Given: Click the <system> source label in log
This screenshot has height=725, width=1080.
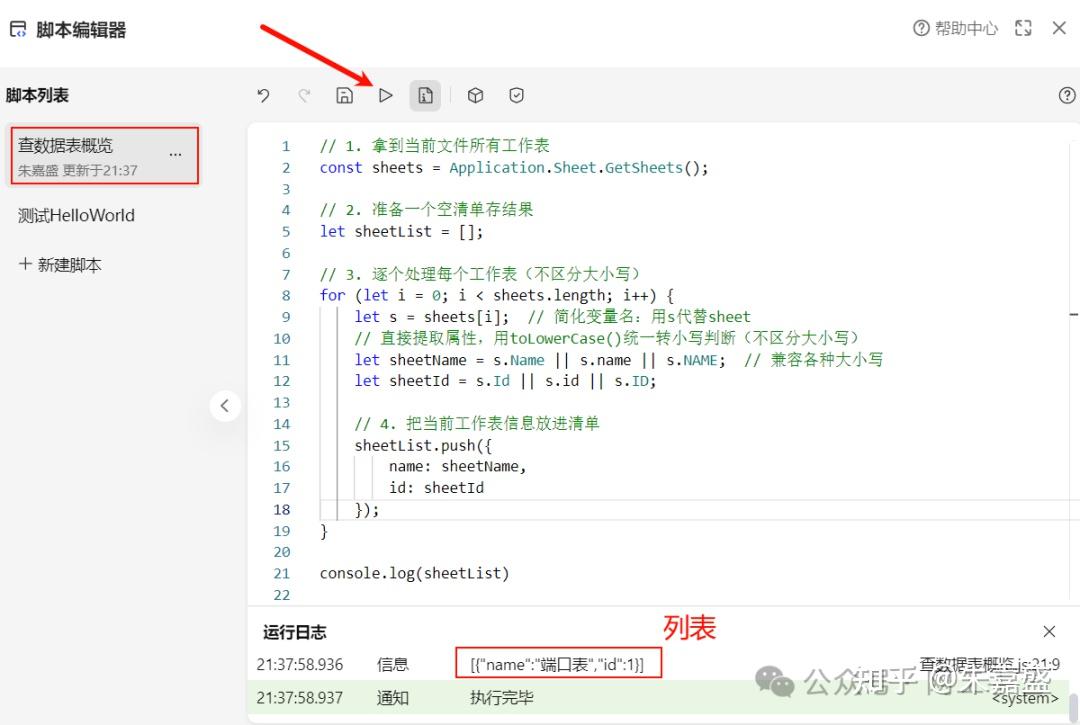Looking at the screenshot, I should point(1025,698).
